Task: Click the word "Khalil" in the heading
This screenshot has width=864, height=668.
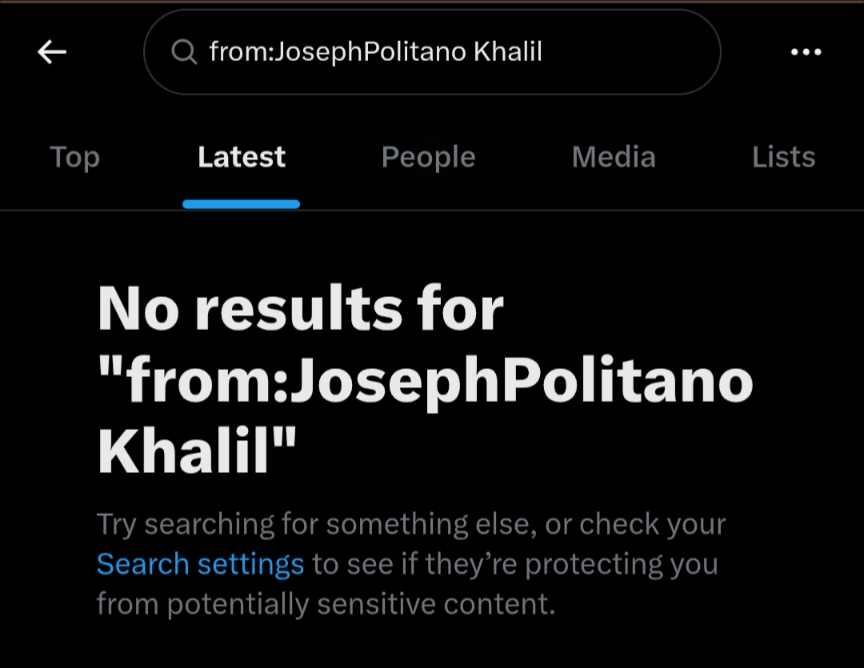Action: (185, 452)
